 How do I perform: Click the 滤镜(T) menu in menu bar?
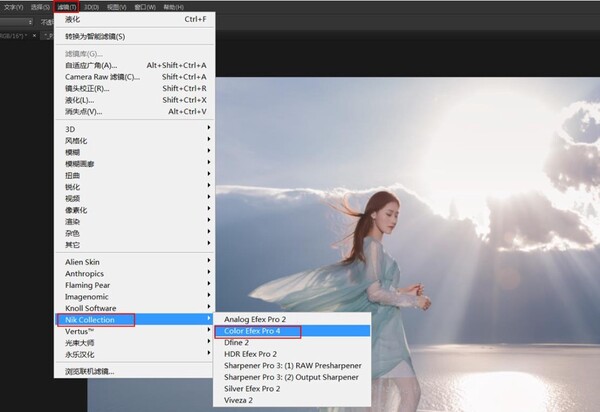[x=67, y=7]
